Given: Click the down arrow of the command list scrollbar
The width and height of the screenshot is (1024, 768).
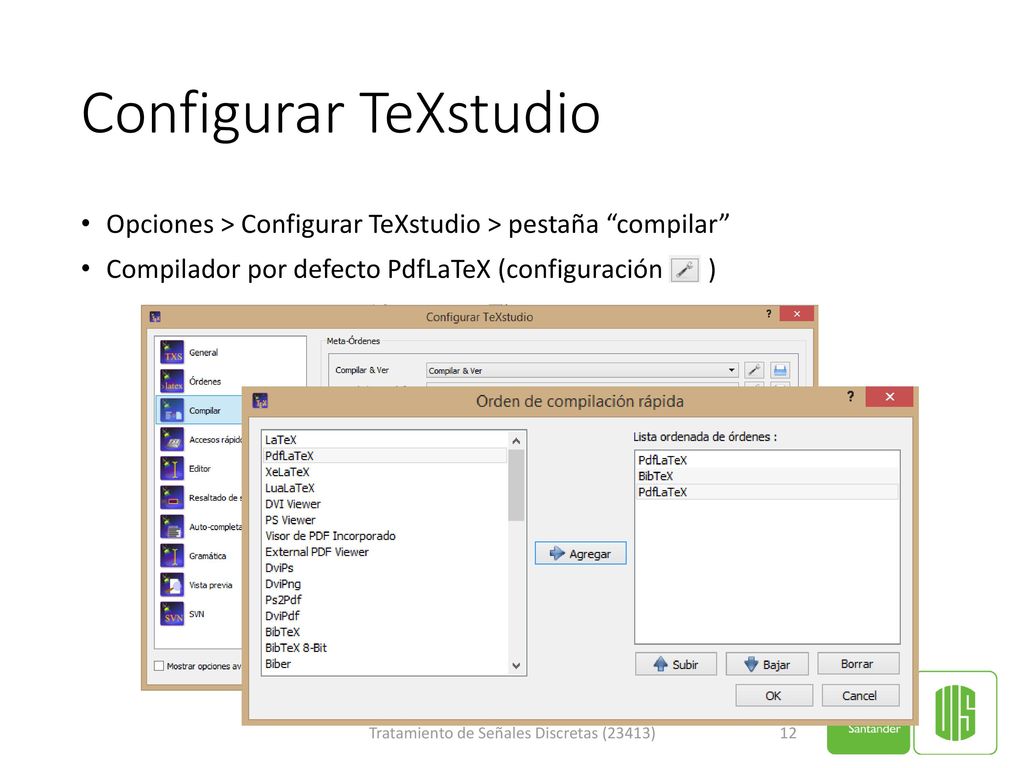Looking at the screenshot, I should point(516,665).
